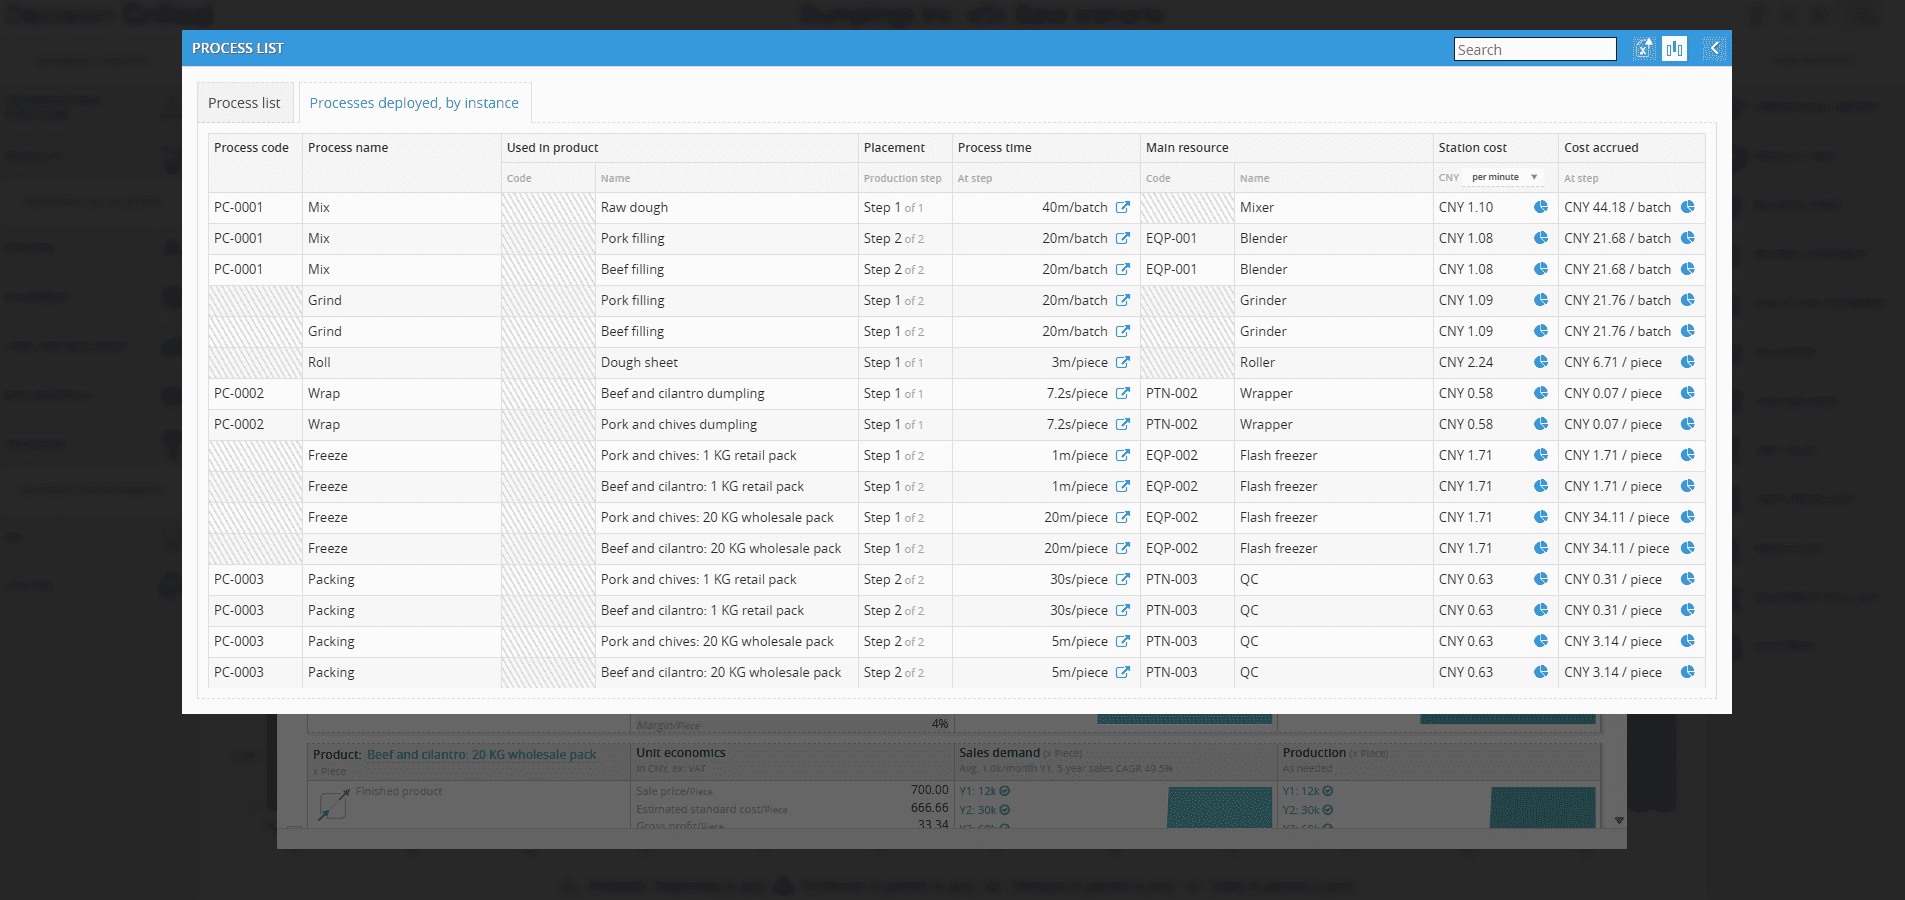Open the per minute station cost dropdown
This screenshot has height=900, width=1905.
[x=1504, y=177]
